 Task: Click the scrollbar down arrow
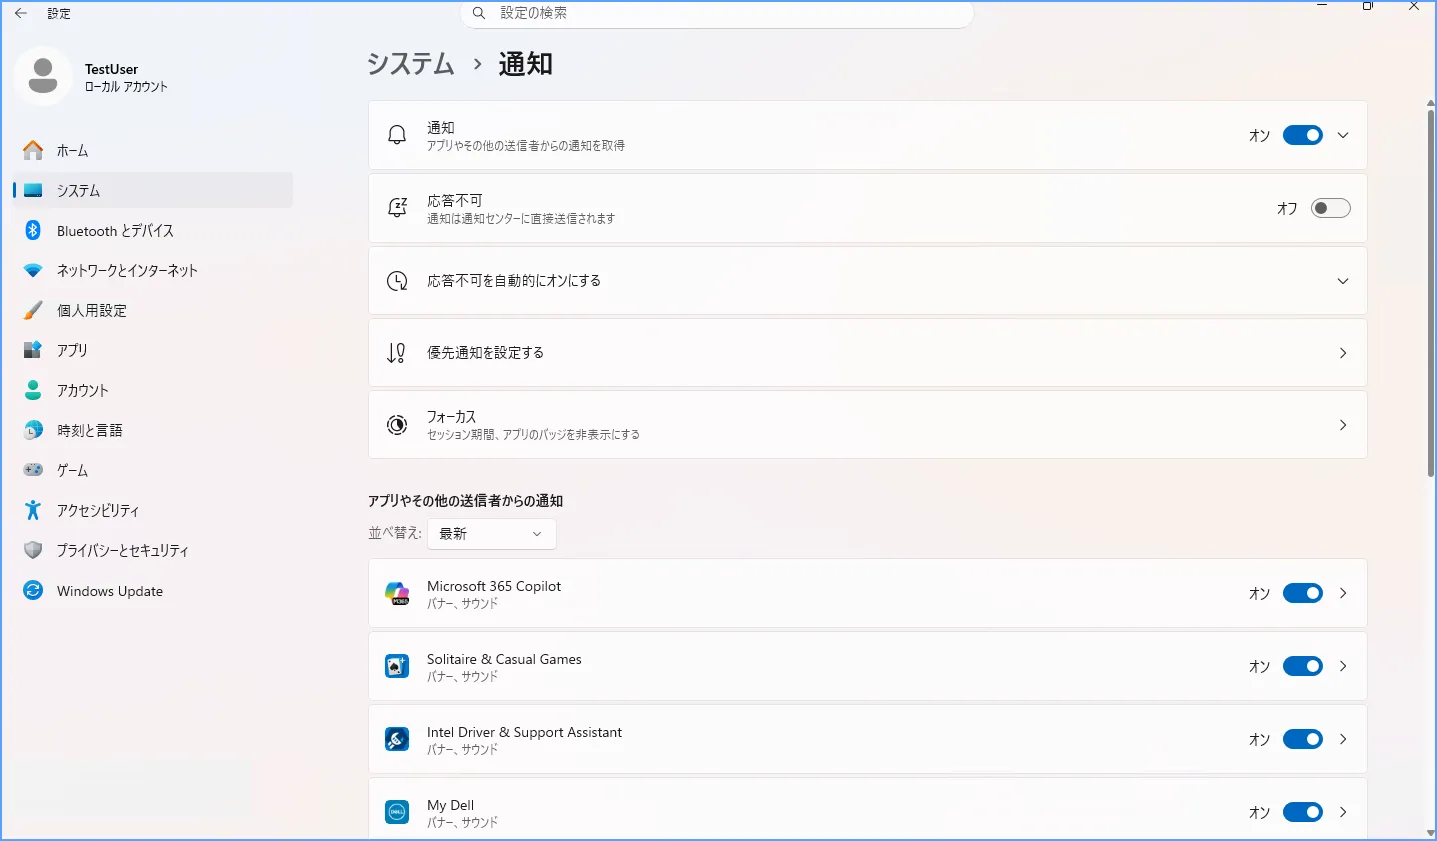(x=1431, y=833)
